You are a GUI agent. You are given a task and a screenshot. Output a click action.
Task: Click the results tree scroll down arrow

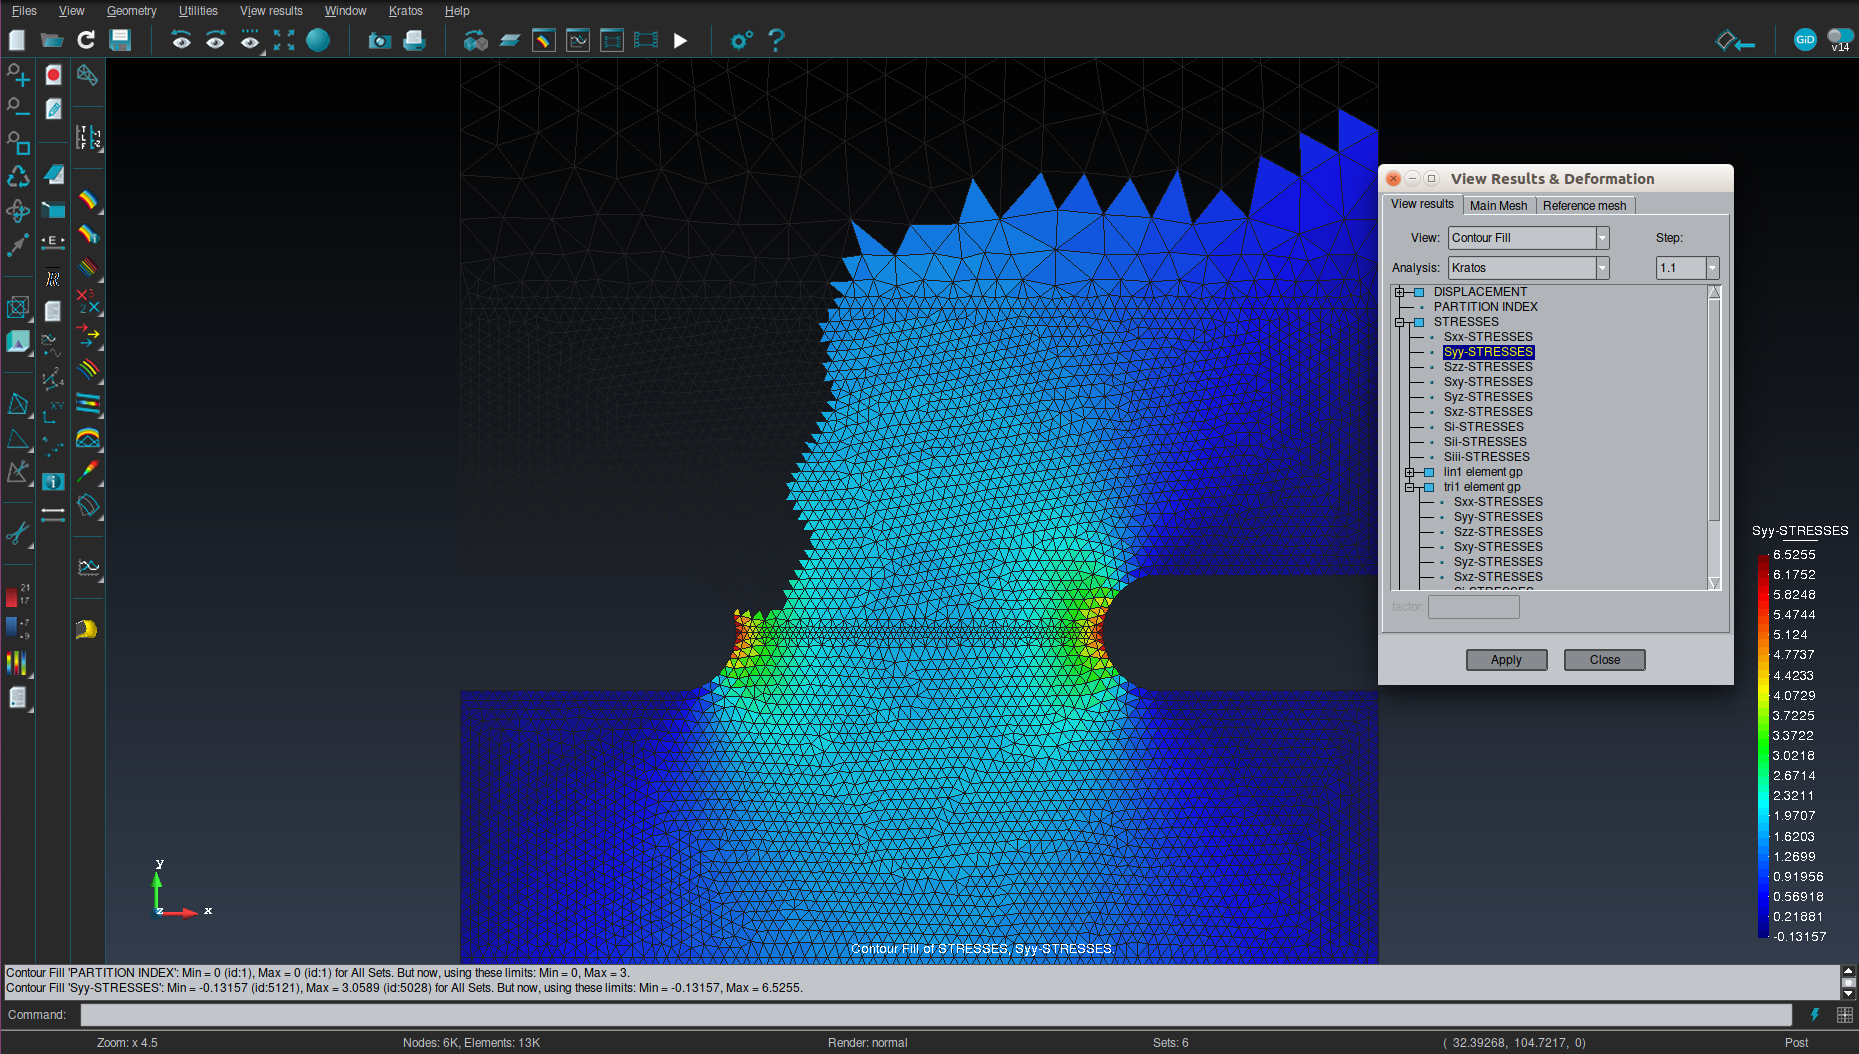1714,583
